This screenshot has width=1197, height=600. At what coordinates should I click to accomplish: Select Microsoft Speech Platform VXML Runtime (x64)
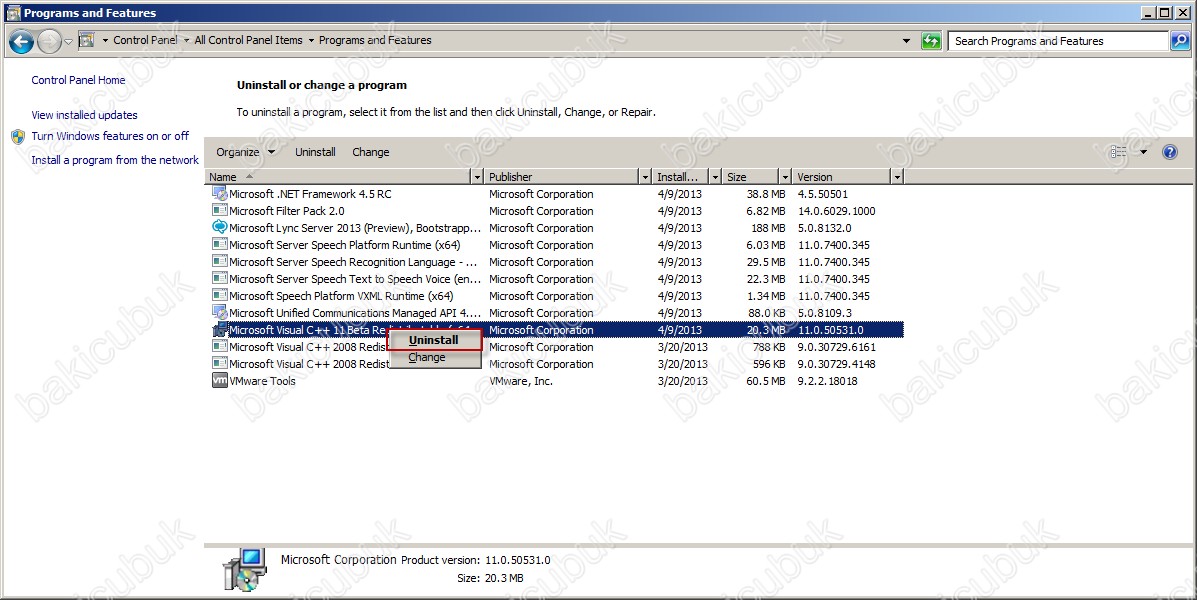[x=340, y=295]
